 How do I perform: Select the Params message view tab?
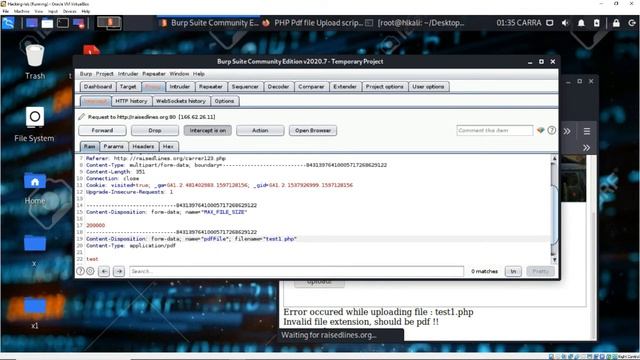113,146
